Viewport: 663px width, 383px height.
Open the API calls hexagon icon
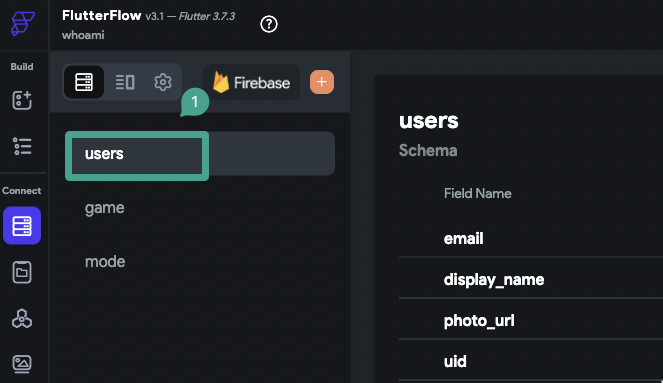pos(22,319)
